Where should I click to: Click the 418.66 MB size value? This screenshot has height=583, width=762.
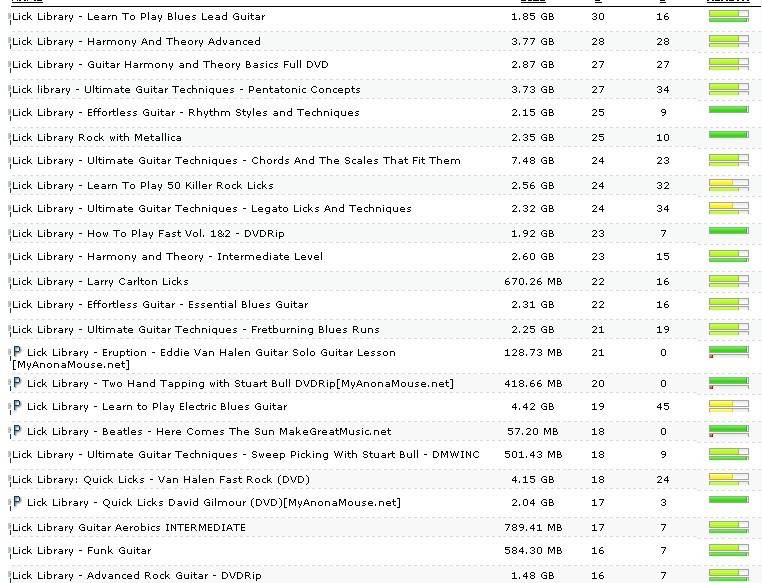click(533, 383)
